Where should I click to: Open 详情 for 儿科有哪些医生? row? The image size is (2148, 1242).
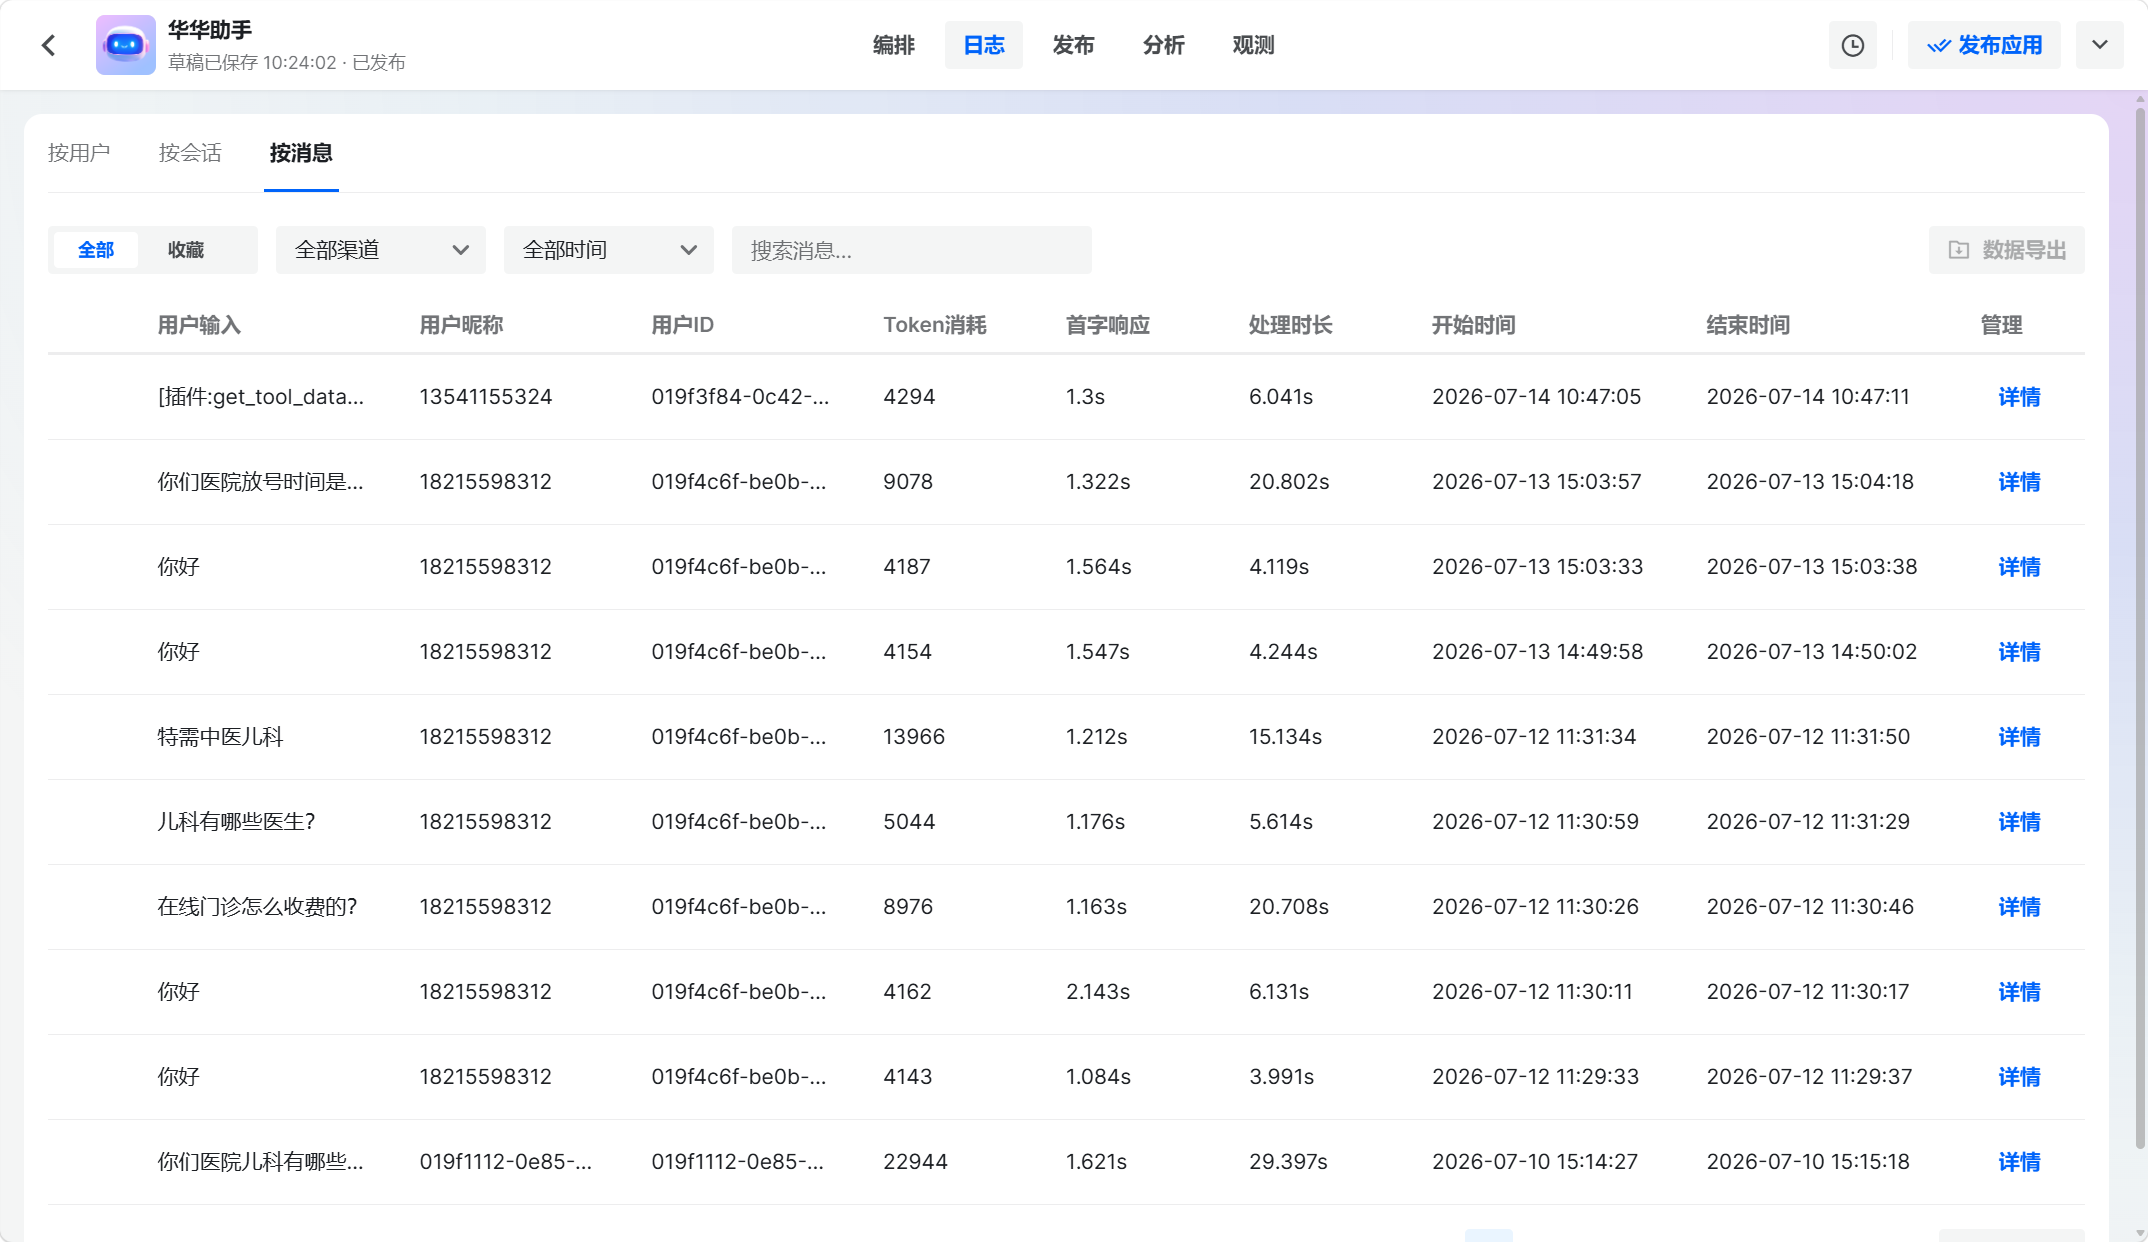coord(2019,822)
